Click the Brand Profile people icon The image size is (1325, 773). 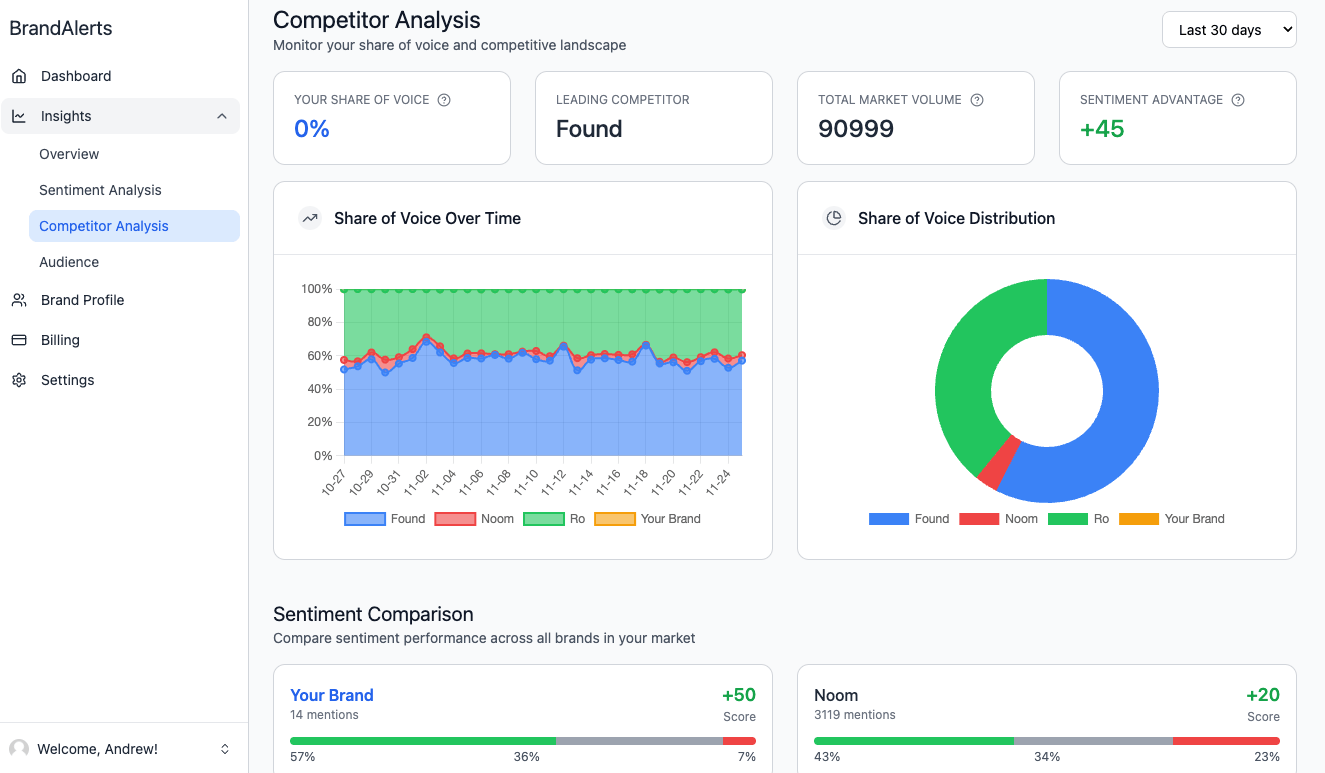pos(19,300)
